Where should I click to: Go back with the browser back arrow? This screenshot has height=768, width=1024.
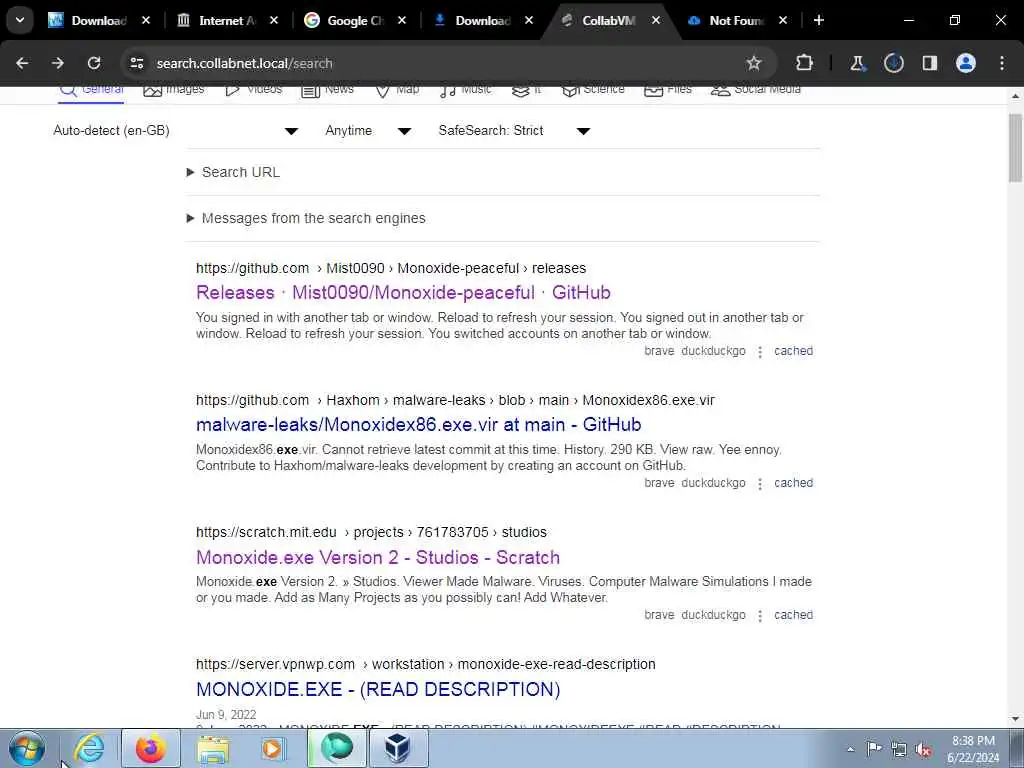(x=22, y=63)
